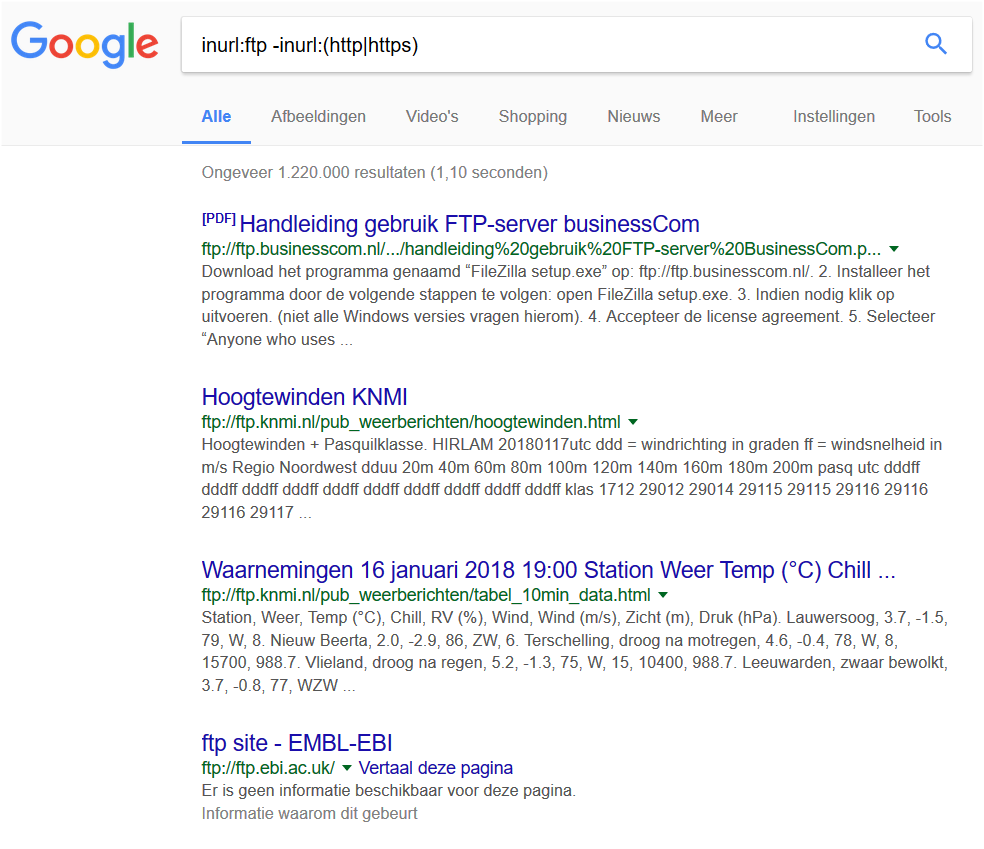The height and width of the screenshot is (849, 984).
Task: Open the Tools menu
Action: pos(932,116)
